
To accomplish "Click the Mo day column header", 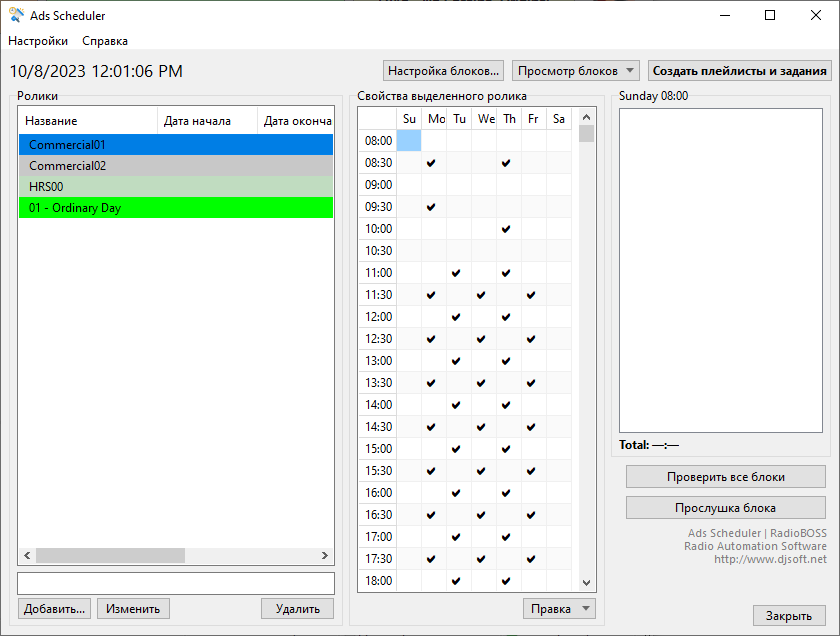I will (434, 118).
